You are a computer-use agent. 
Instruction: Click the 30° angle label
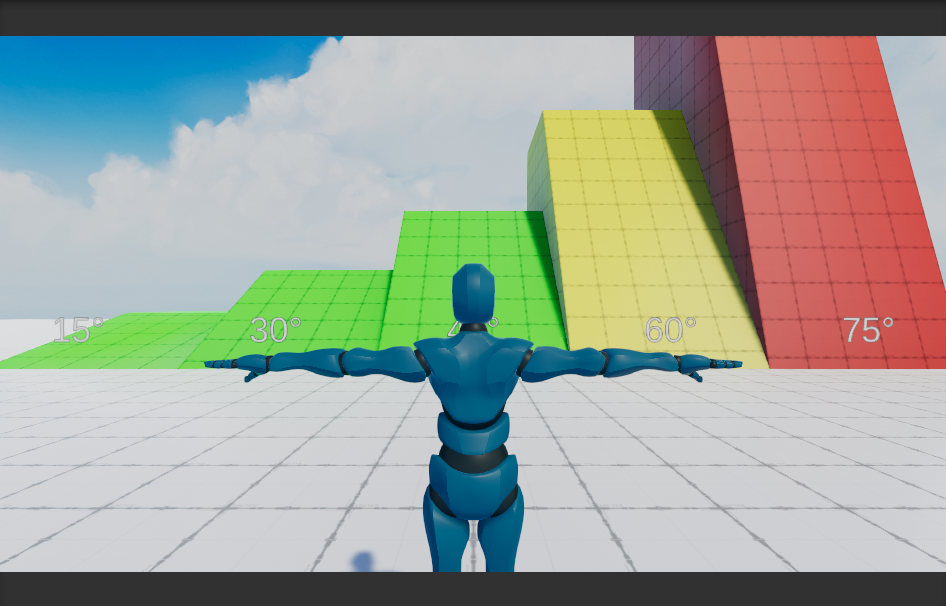[x=275, y=329]
